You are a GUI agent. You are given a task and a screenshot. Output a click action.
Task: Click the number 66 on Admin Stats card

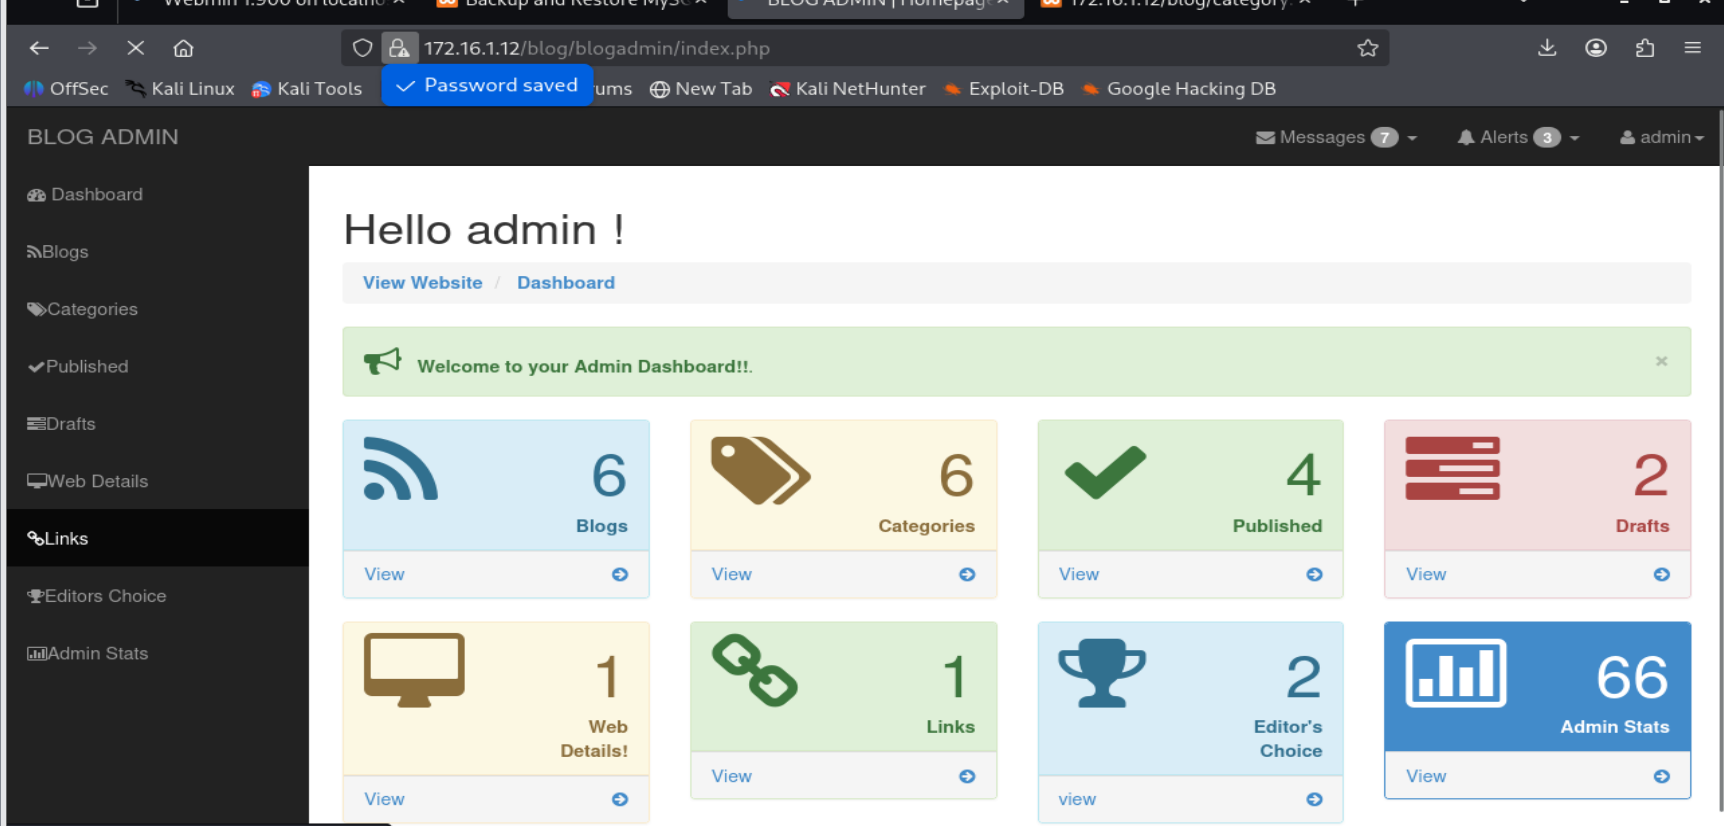point(1632,677)
